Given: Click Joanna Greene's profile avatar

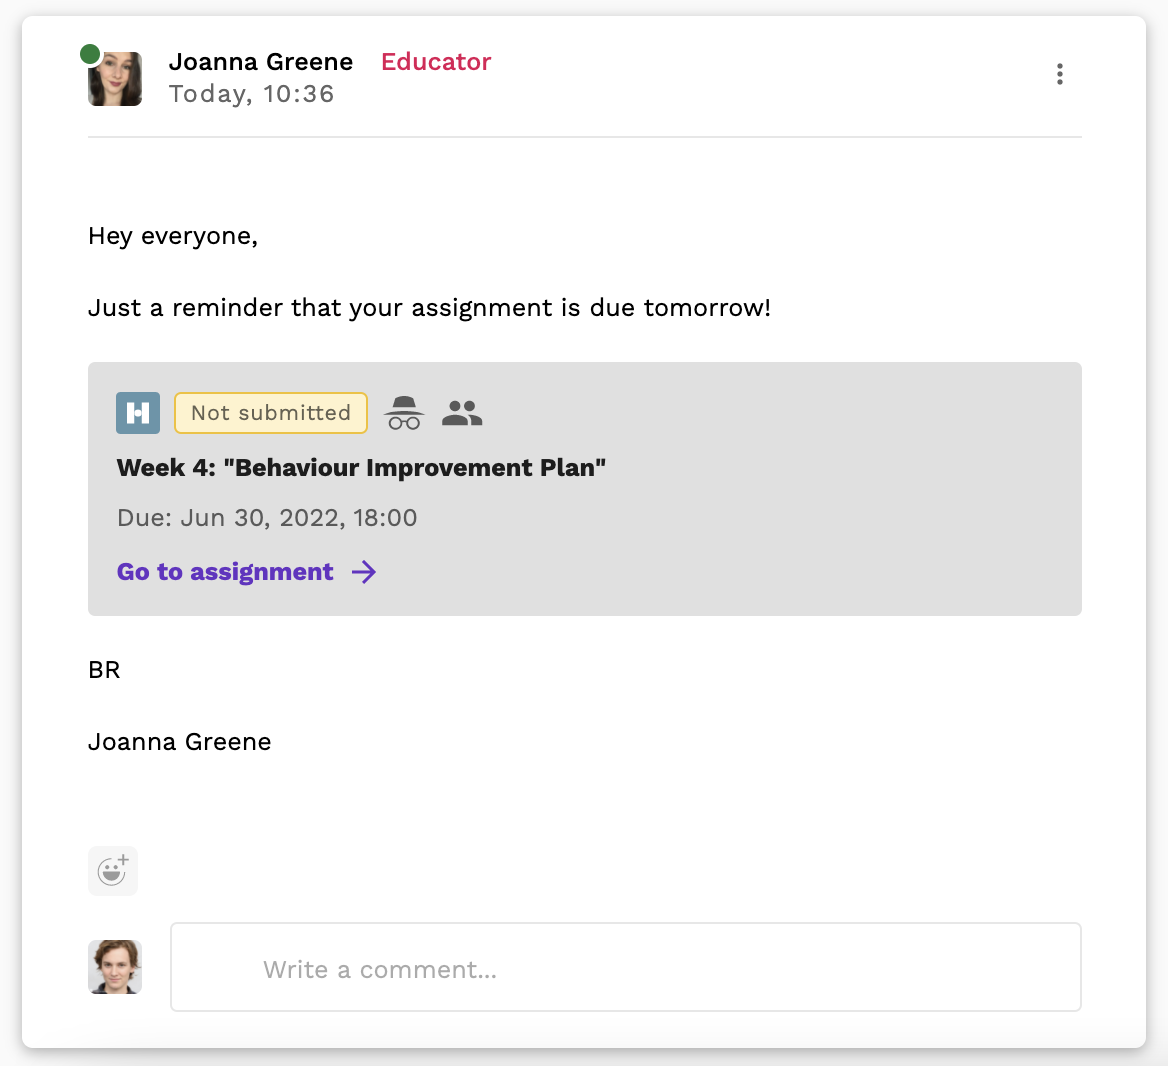Looking at the screenshot, I should coord(115,79).
